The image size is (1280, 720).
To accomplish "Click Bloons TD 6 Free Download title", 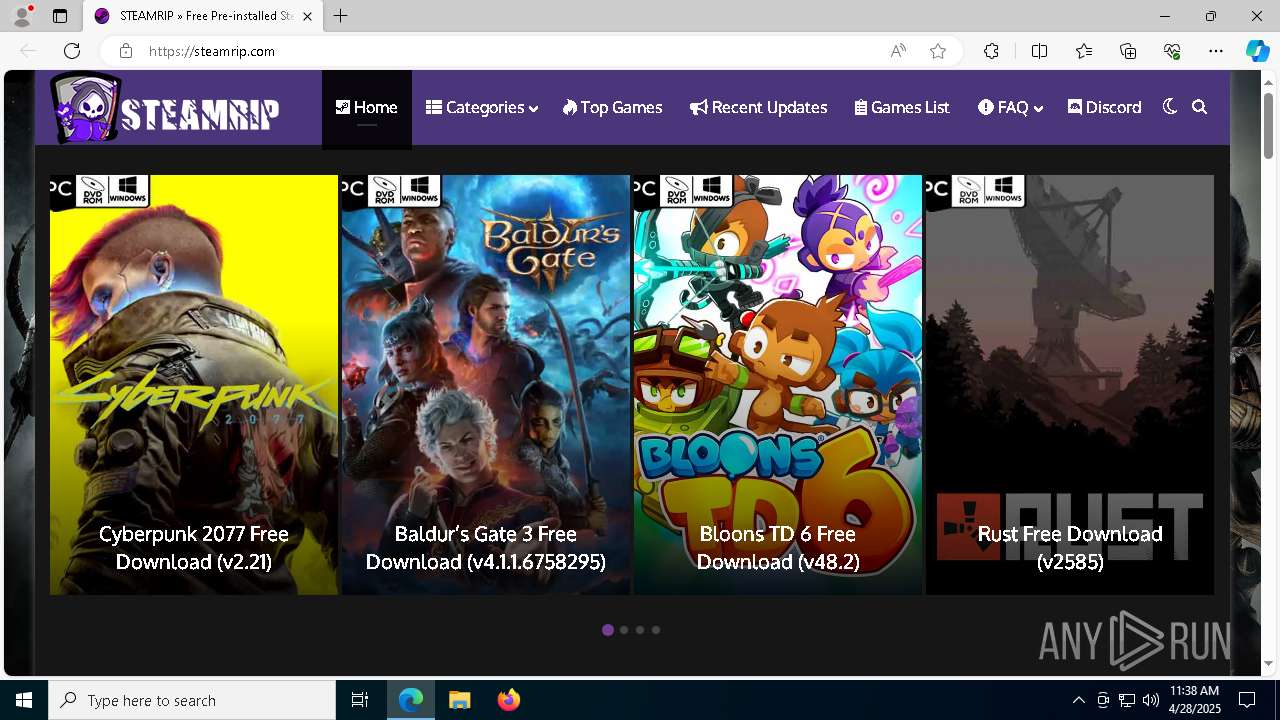I will pos(778,548).
